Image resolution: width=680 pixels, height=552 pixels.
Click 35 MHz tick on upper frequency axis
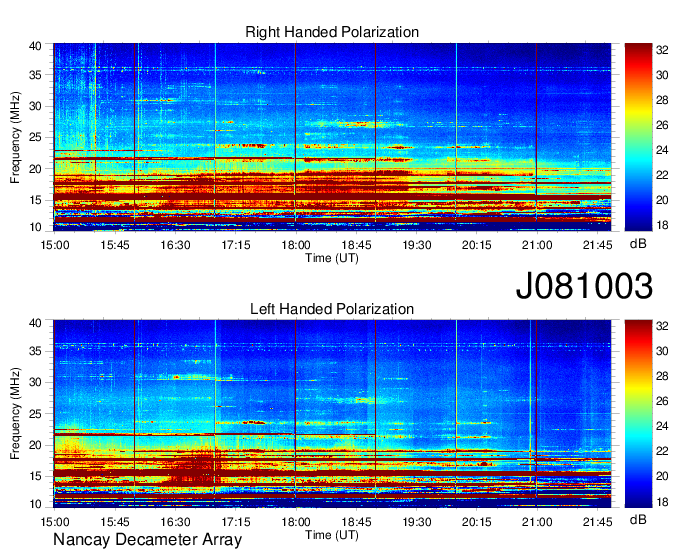coord(35,75)
